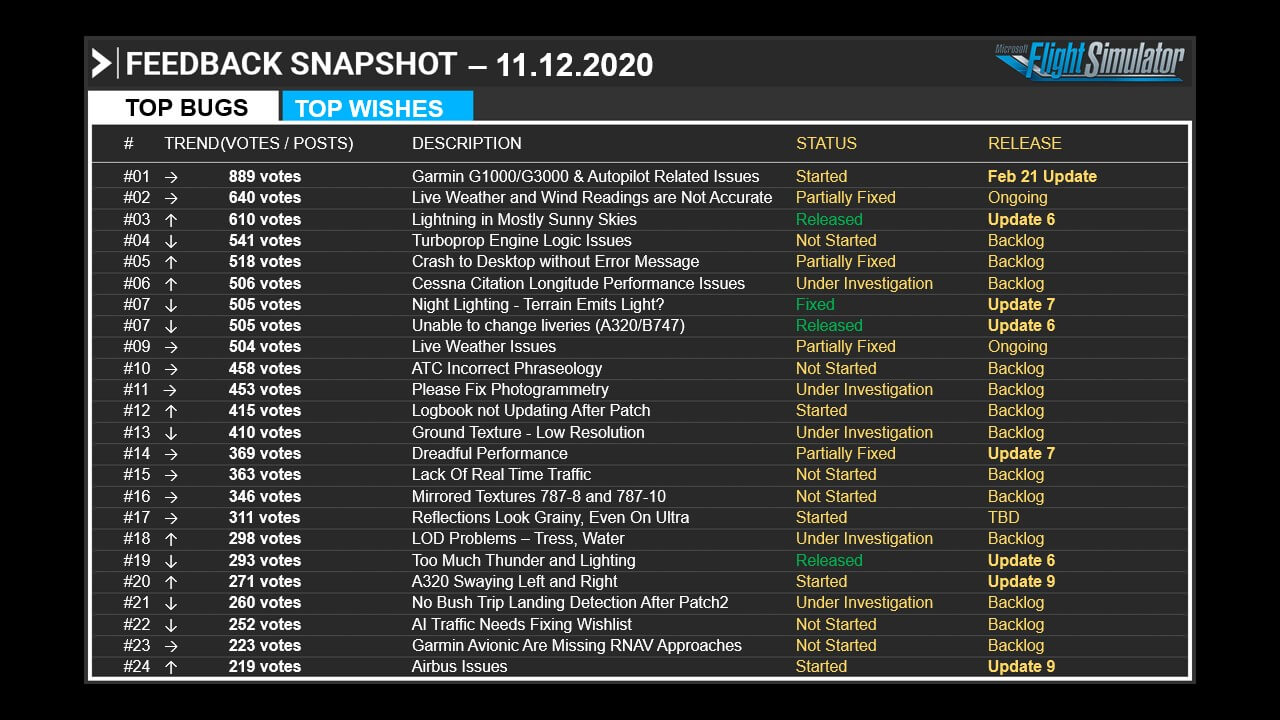
Task: Click the 889 votes count
Action: pos(264,176)
